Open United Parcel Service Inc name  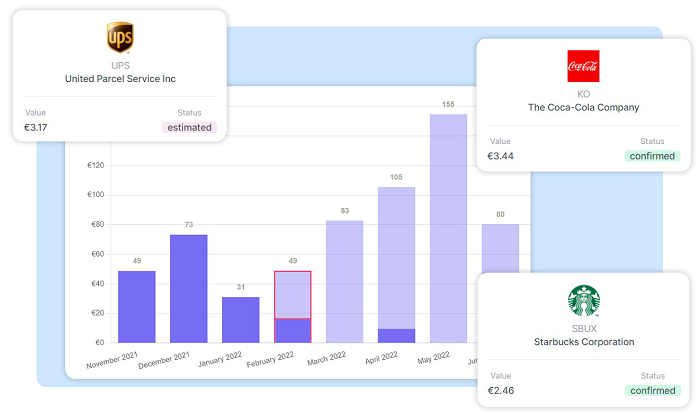point(120,78)
